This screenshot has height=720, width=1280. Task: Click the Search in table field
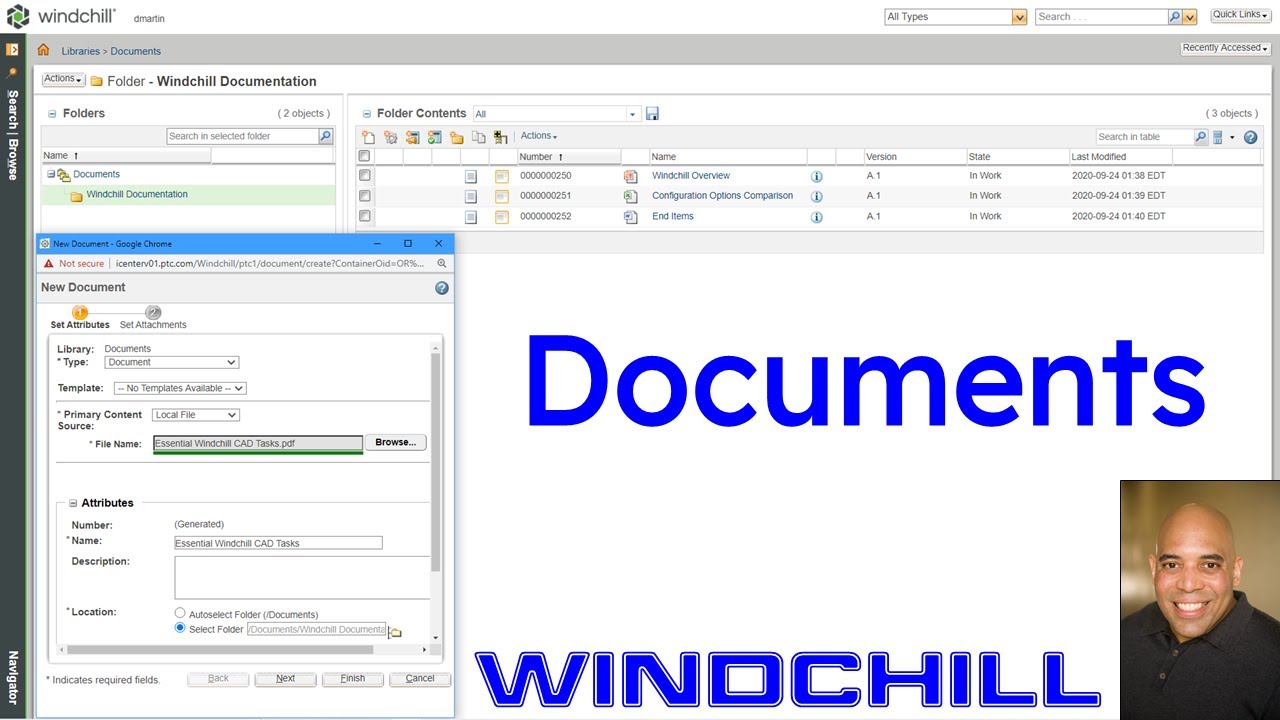tap(1144, 137)
